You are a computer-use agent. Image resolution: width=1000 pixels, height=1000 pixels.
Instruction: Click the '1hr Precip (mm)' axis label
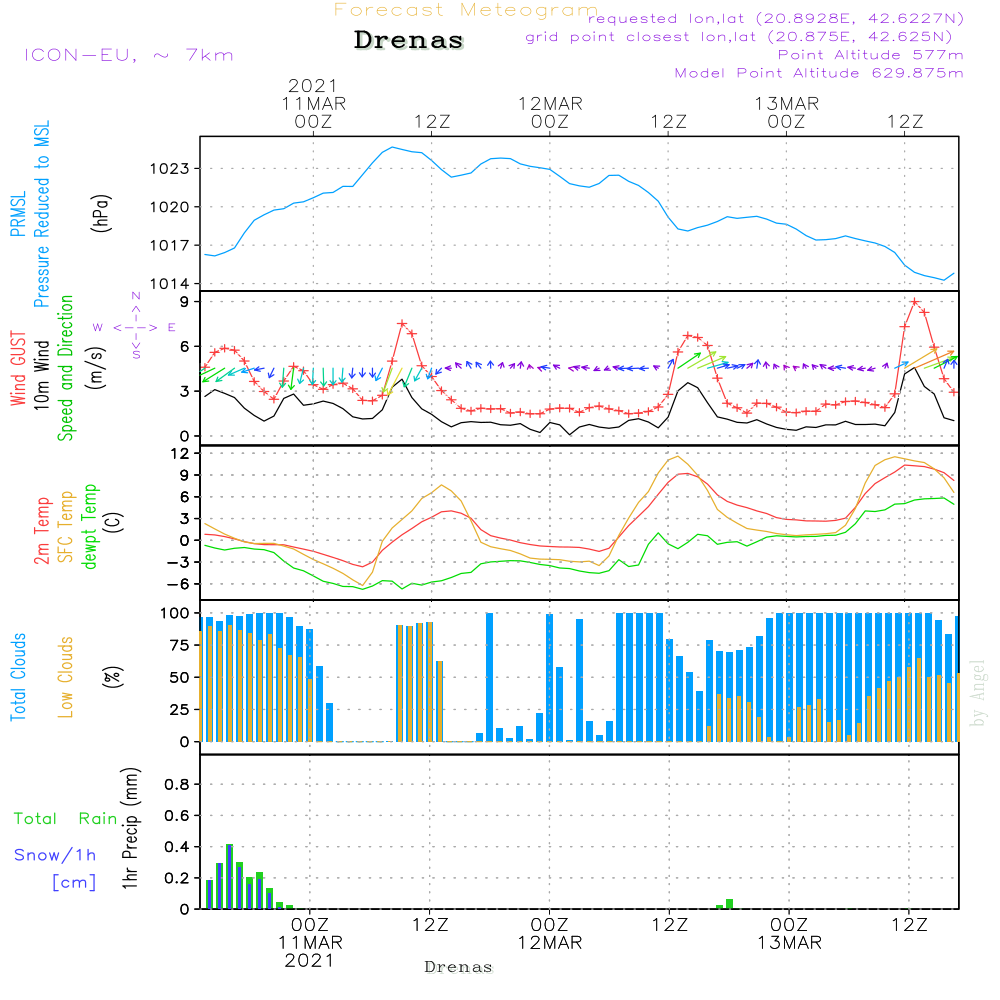pyautogui.click(x=131, y=828)
